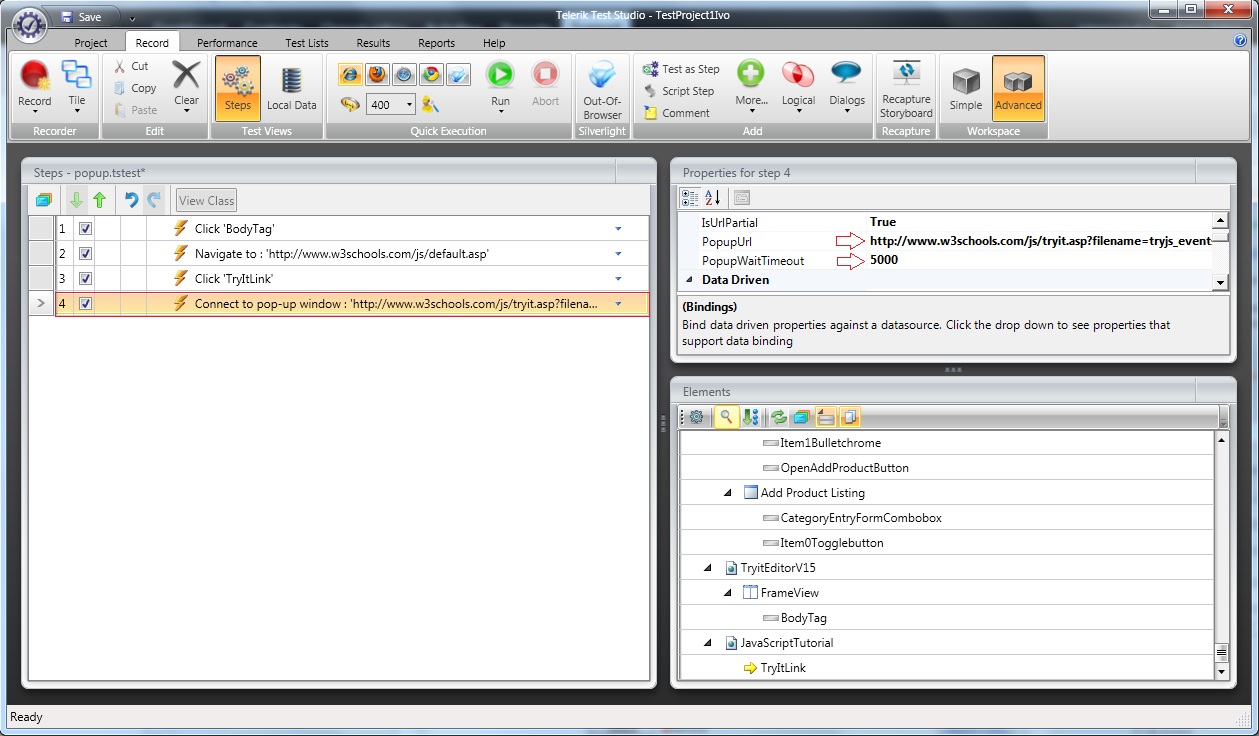Select the TryItLink element in tree
This screenshot has height=736, width=1259.
pos(783,668)
